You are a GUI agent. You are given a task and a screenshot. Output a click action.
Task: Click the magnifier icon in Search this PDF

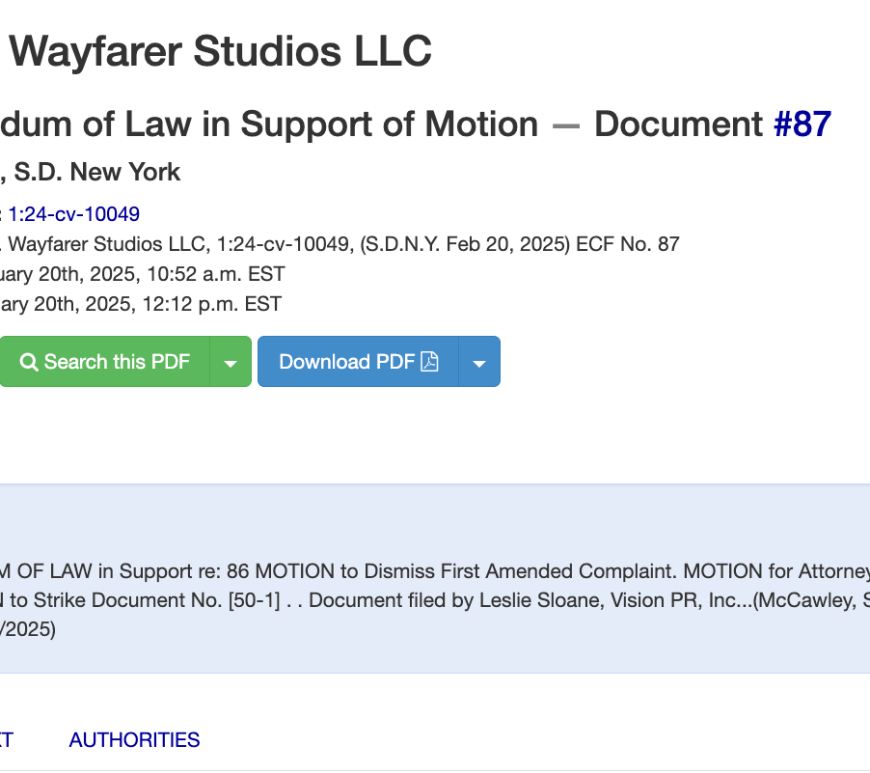[x=29, y=362]
